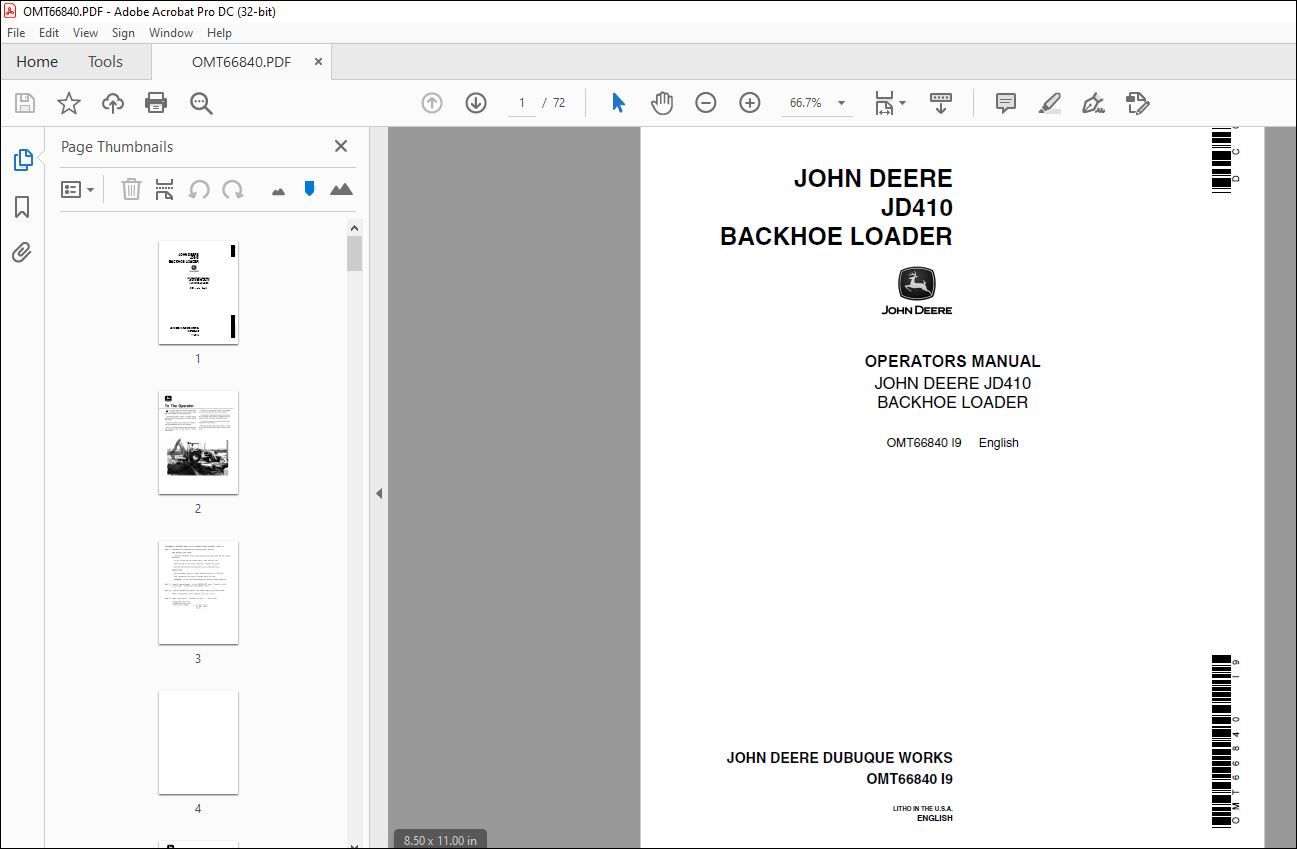Screen dimensions: 1297x849
Task: Select page 2 thumbnail
Action: tap(198, 442)
